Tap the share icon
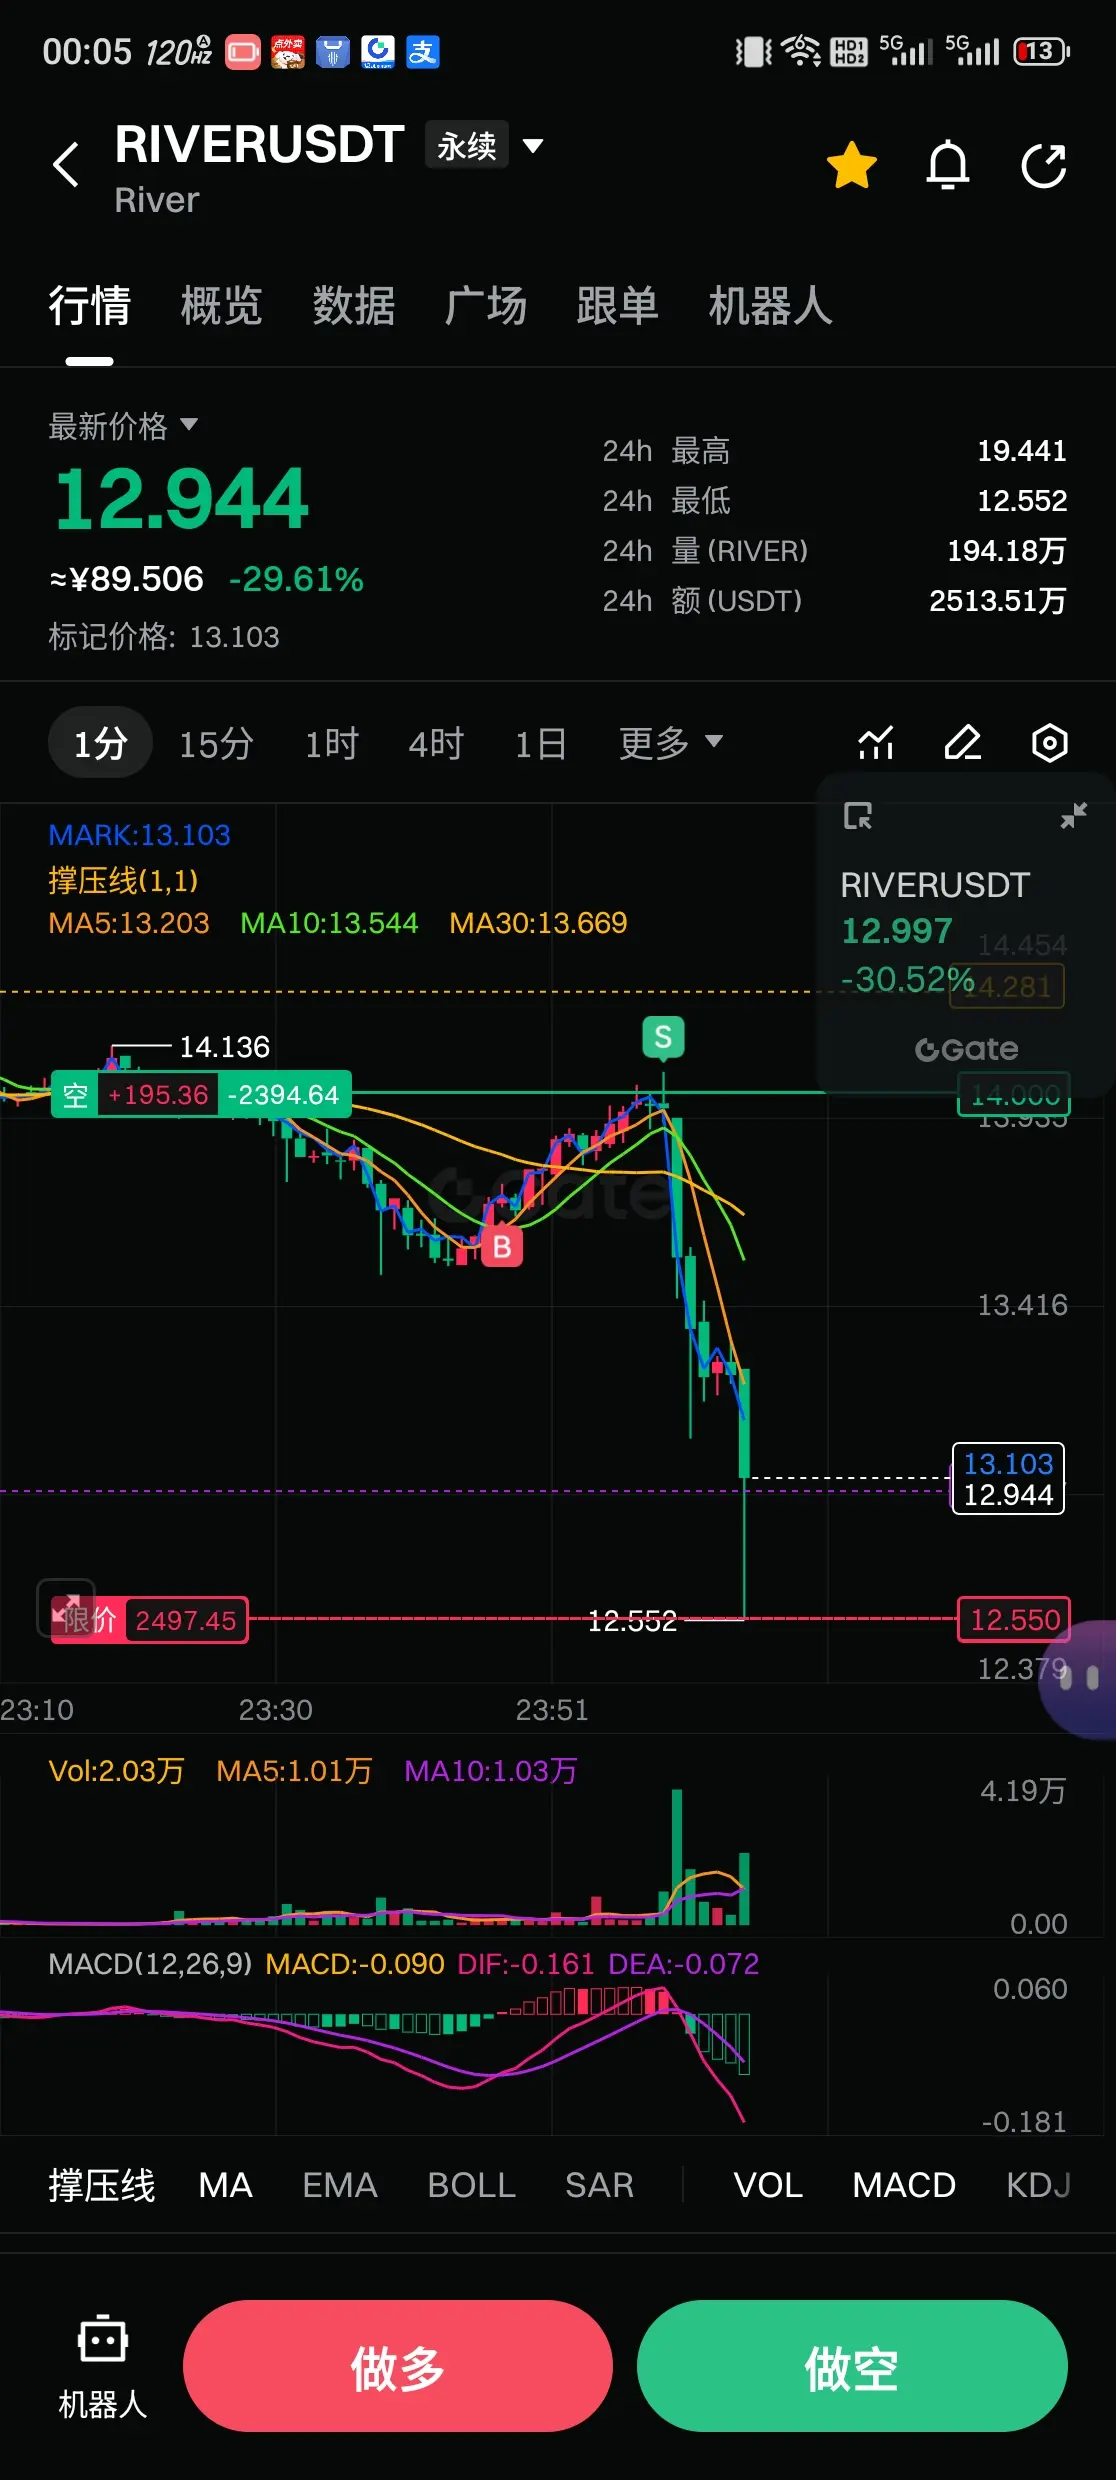 pyautogui.click(x=1044, y=165)
